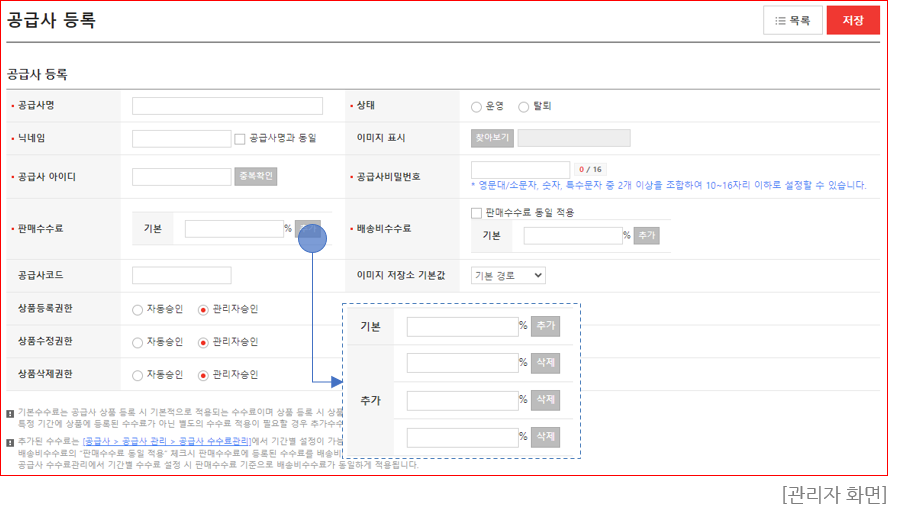This screenshot has height=517, width=903.
Task: Click the 공급사코드 input field
Action: tap(181, 275)
